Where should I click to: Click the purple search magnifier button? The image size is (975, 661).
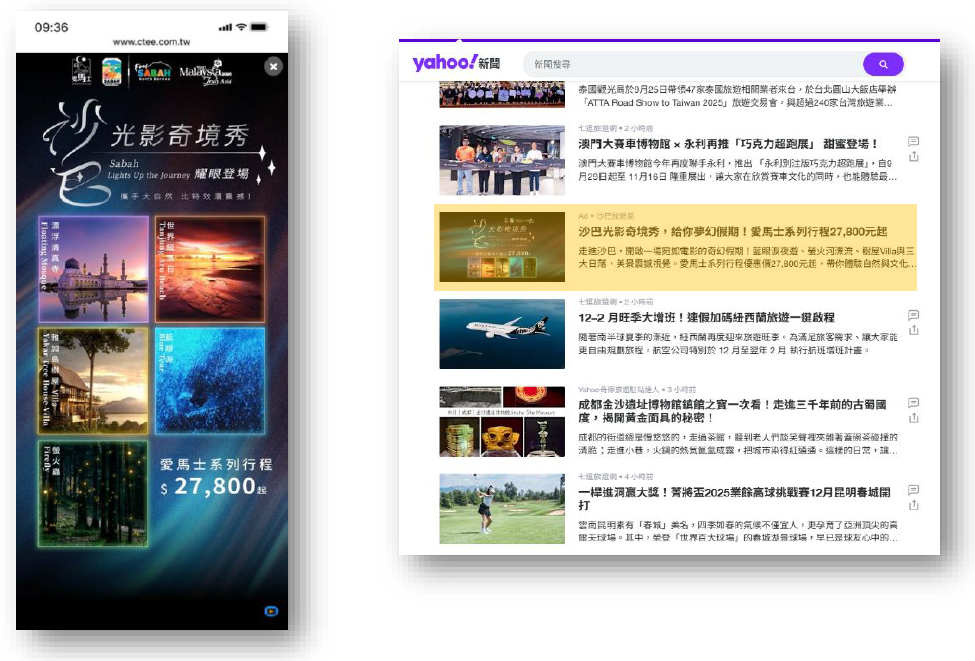883,64
